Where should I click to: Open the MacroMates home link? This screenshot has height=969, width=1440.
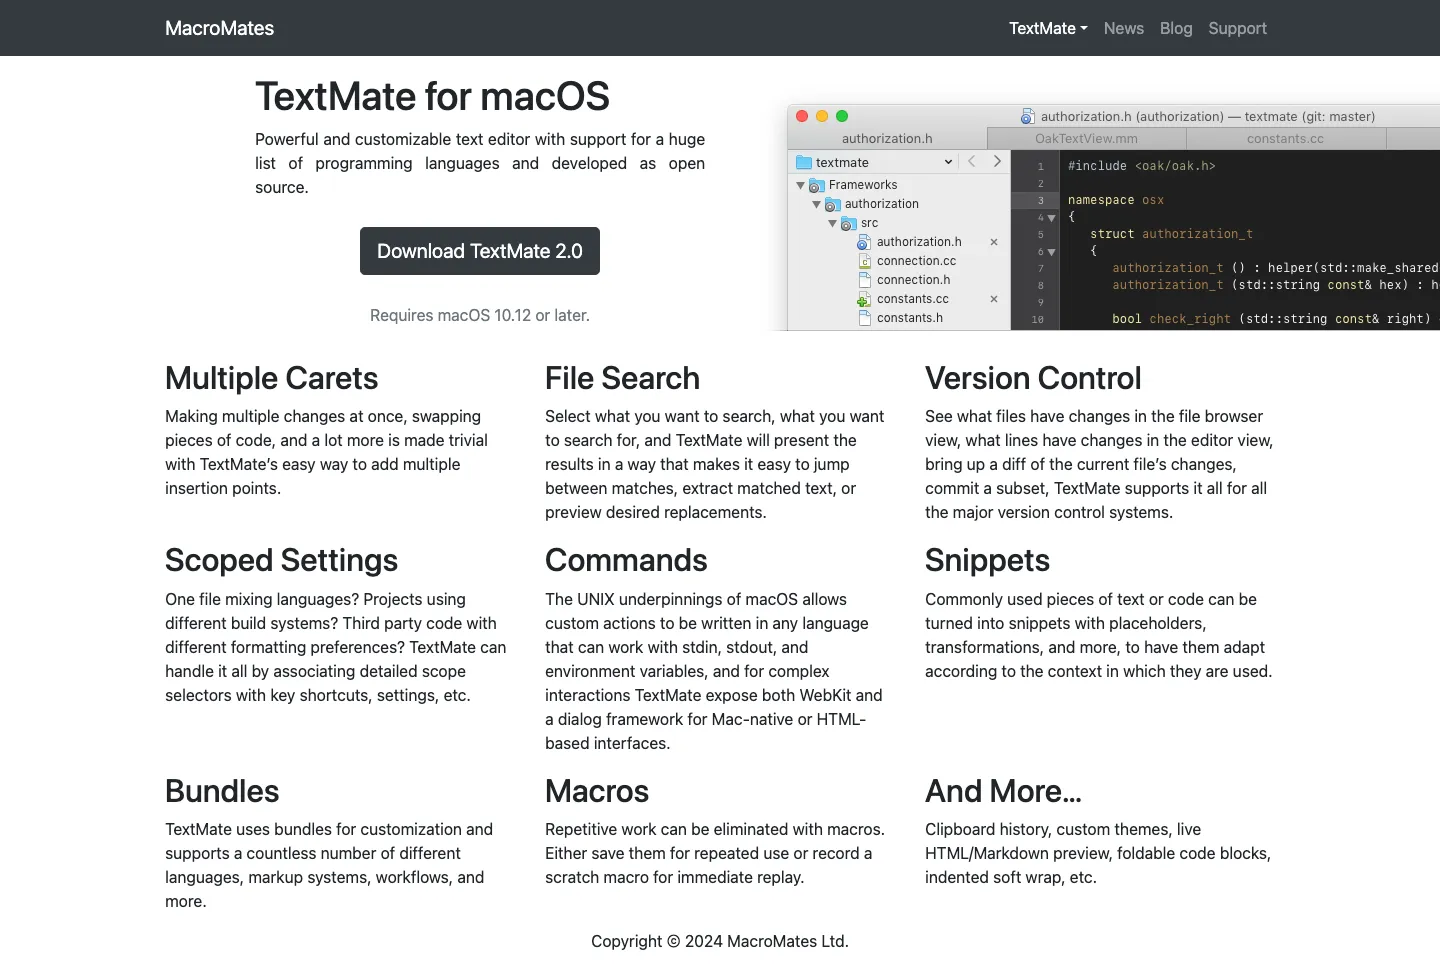[219, 28]
